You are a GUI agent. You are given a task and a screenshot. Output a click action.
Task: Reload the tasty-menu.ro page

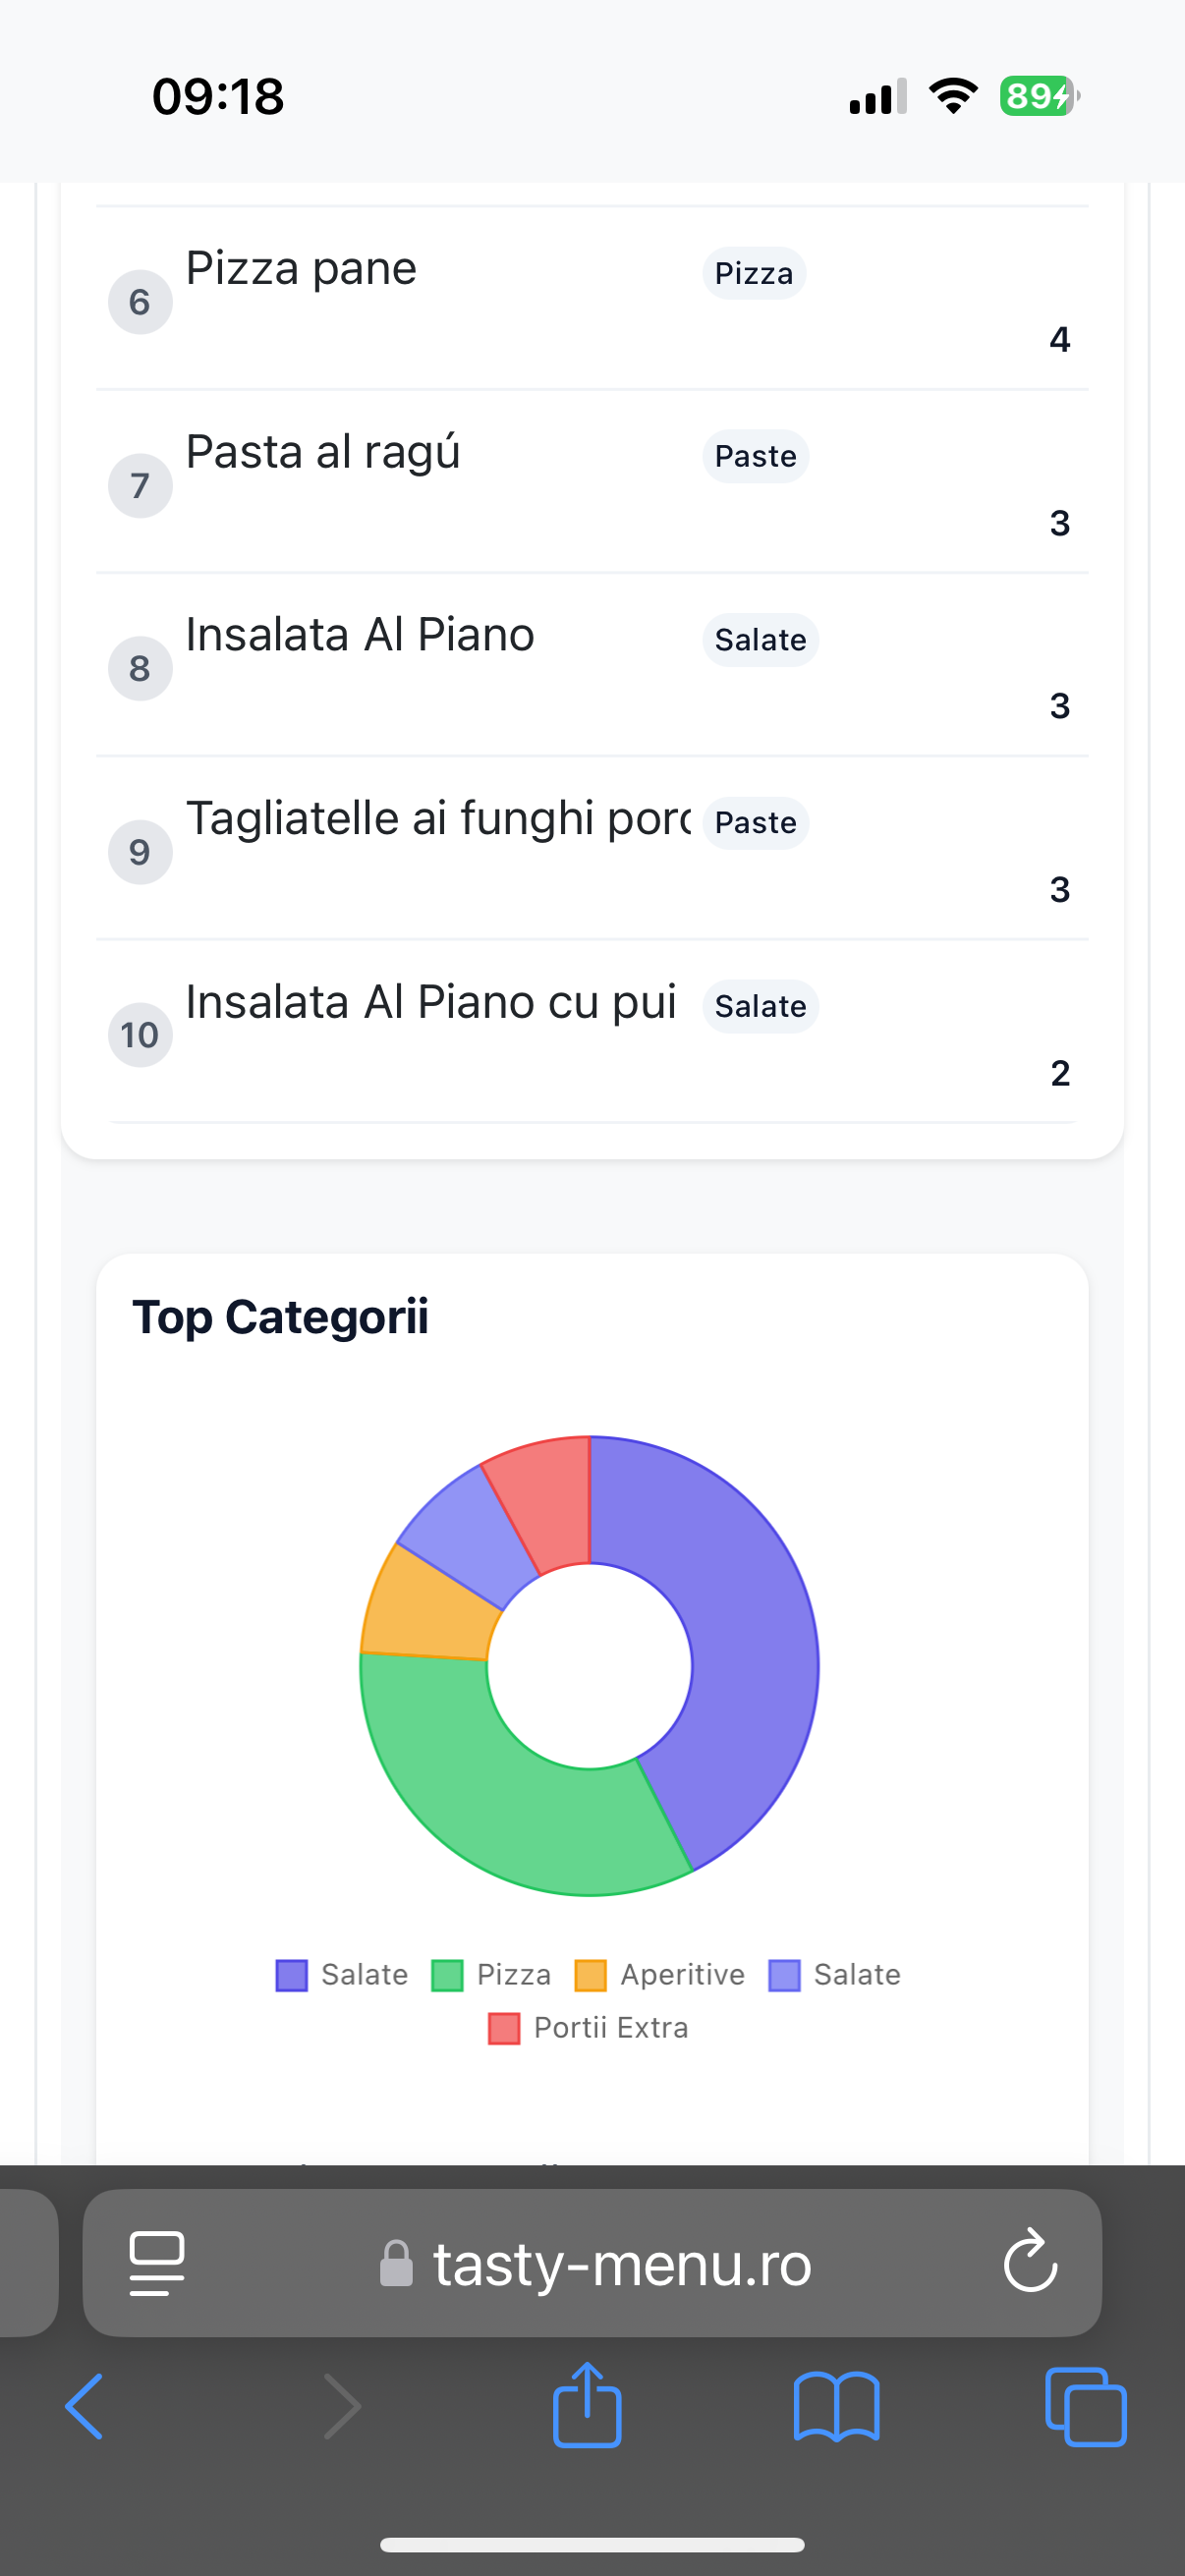click(1030, 2261)
